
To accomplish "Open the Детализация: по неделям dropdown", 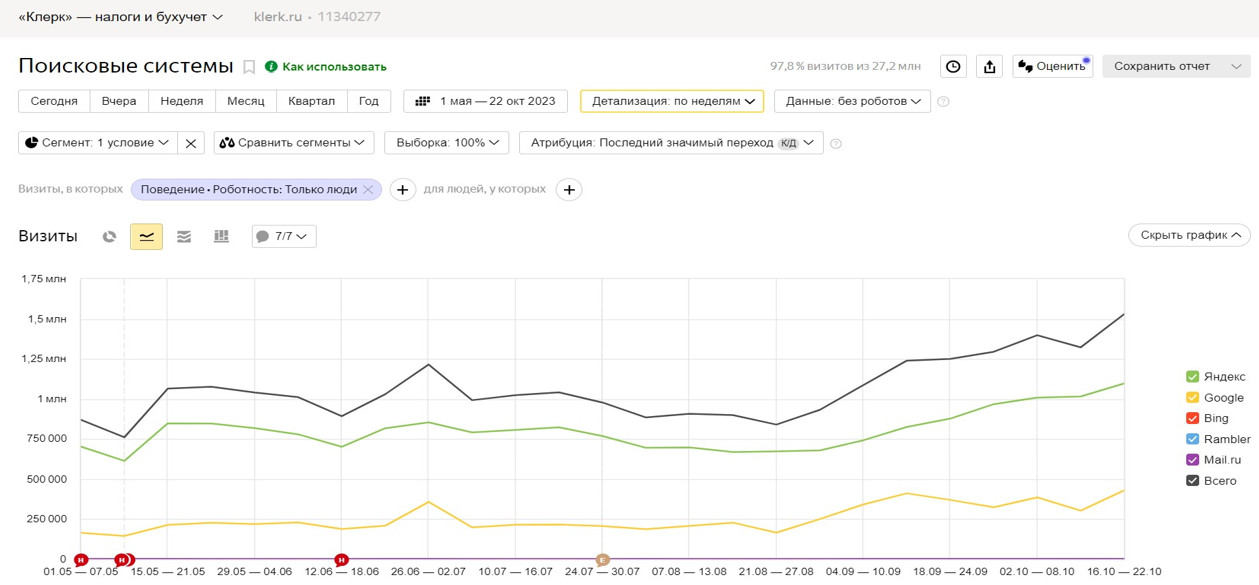I will point(672,101).
